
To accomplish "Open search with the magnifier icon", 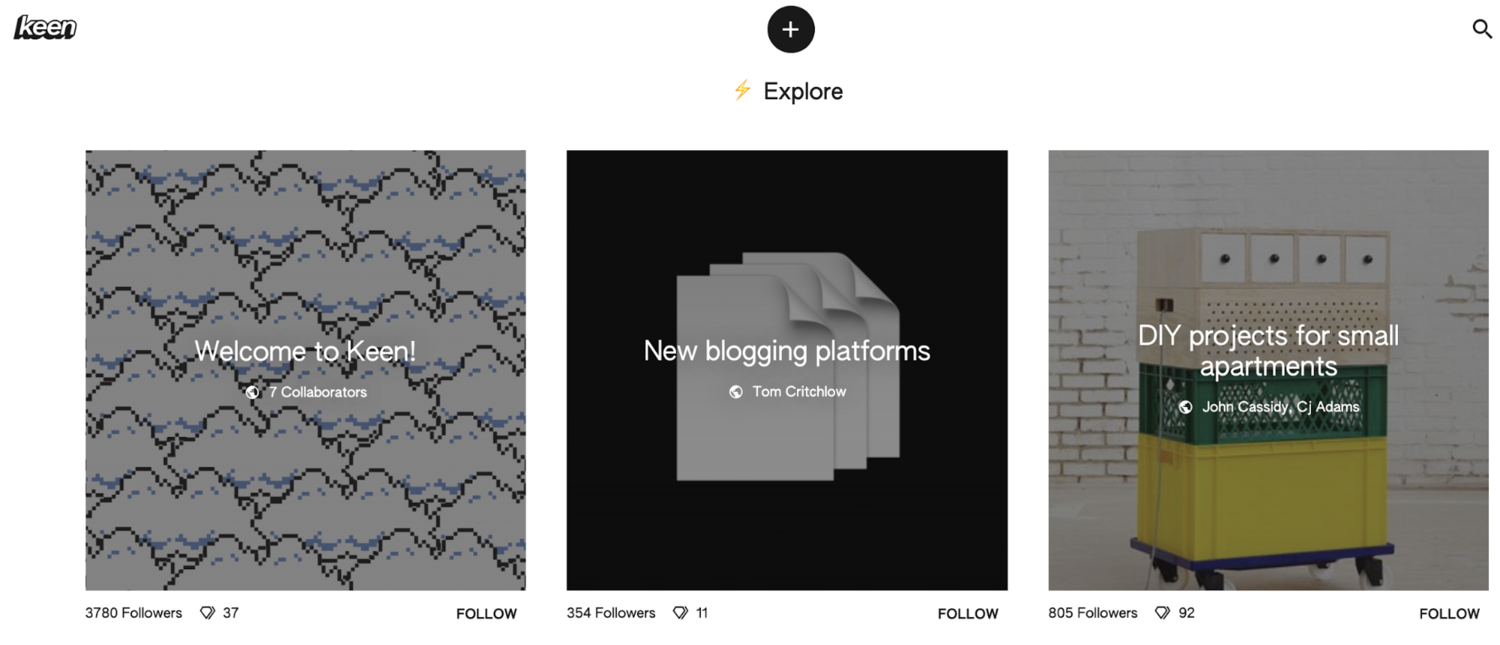I will [1482, 29].
